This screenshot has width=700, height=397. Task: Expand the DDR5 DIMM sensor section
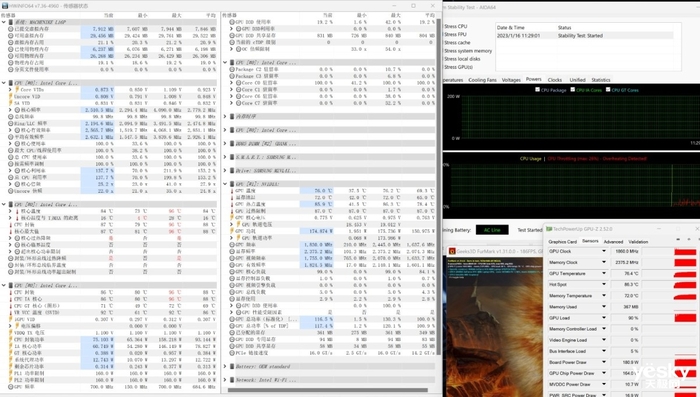point(225,143)
